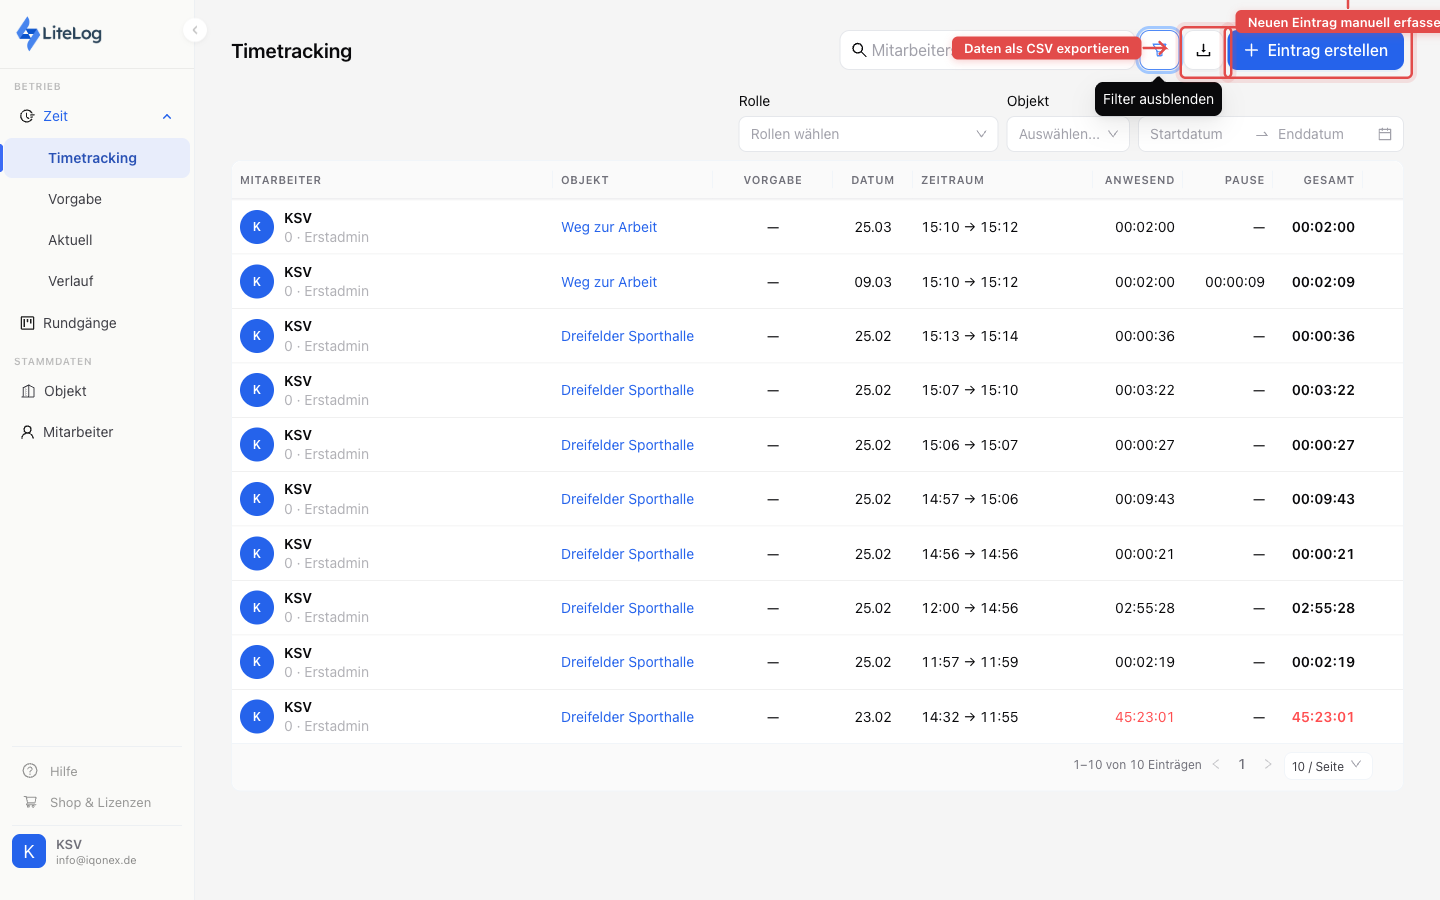1440x900 pixels.
Task: Select Aktuell in the sidebar
Action: [70, 240]
